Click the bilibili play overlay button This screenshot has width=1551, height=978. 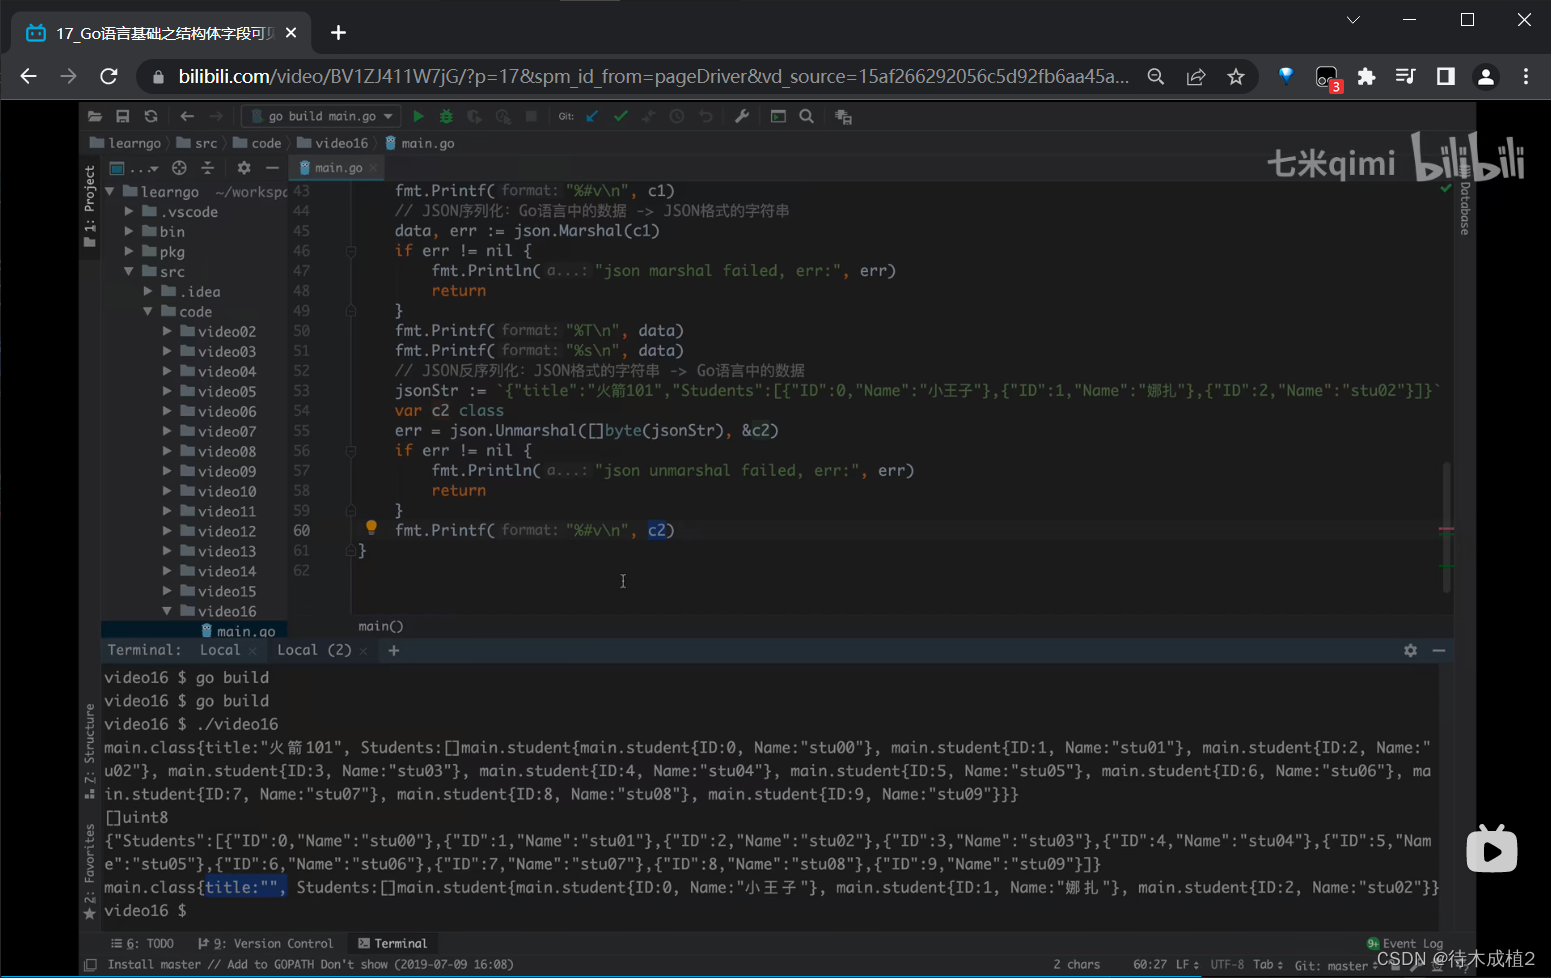pos(1491,849)
